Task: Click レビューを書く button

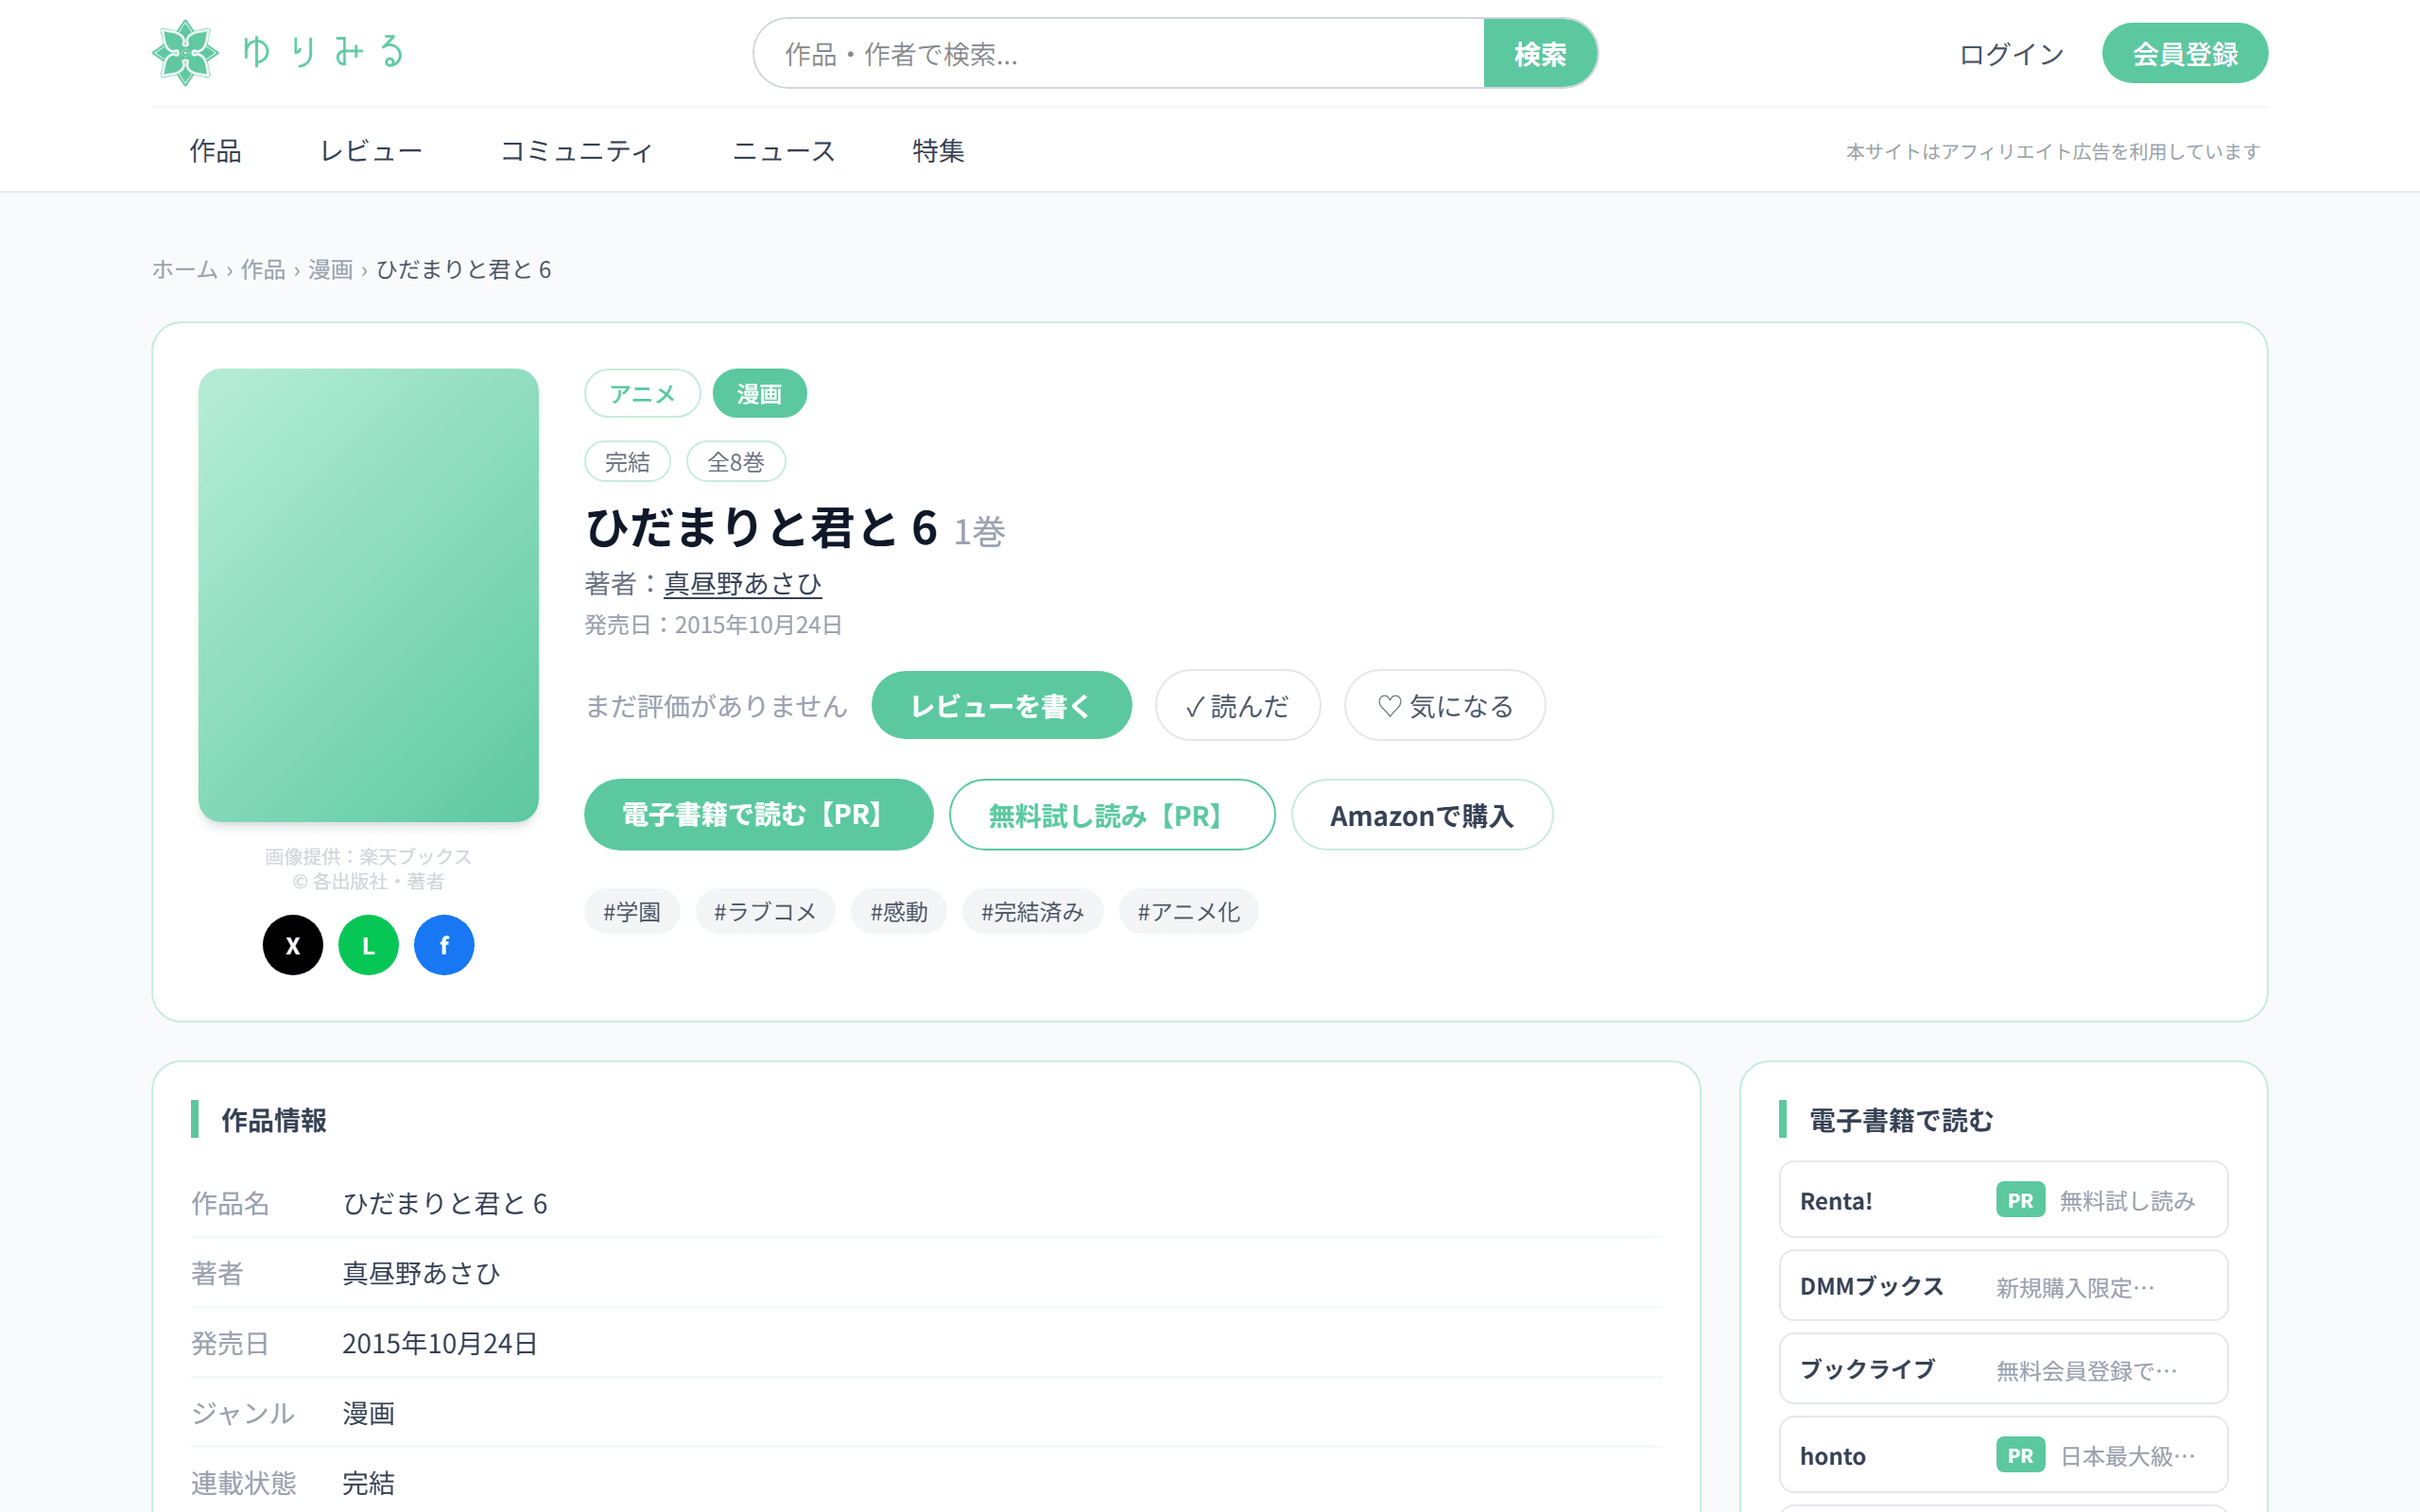Action: 1002,705
